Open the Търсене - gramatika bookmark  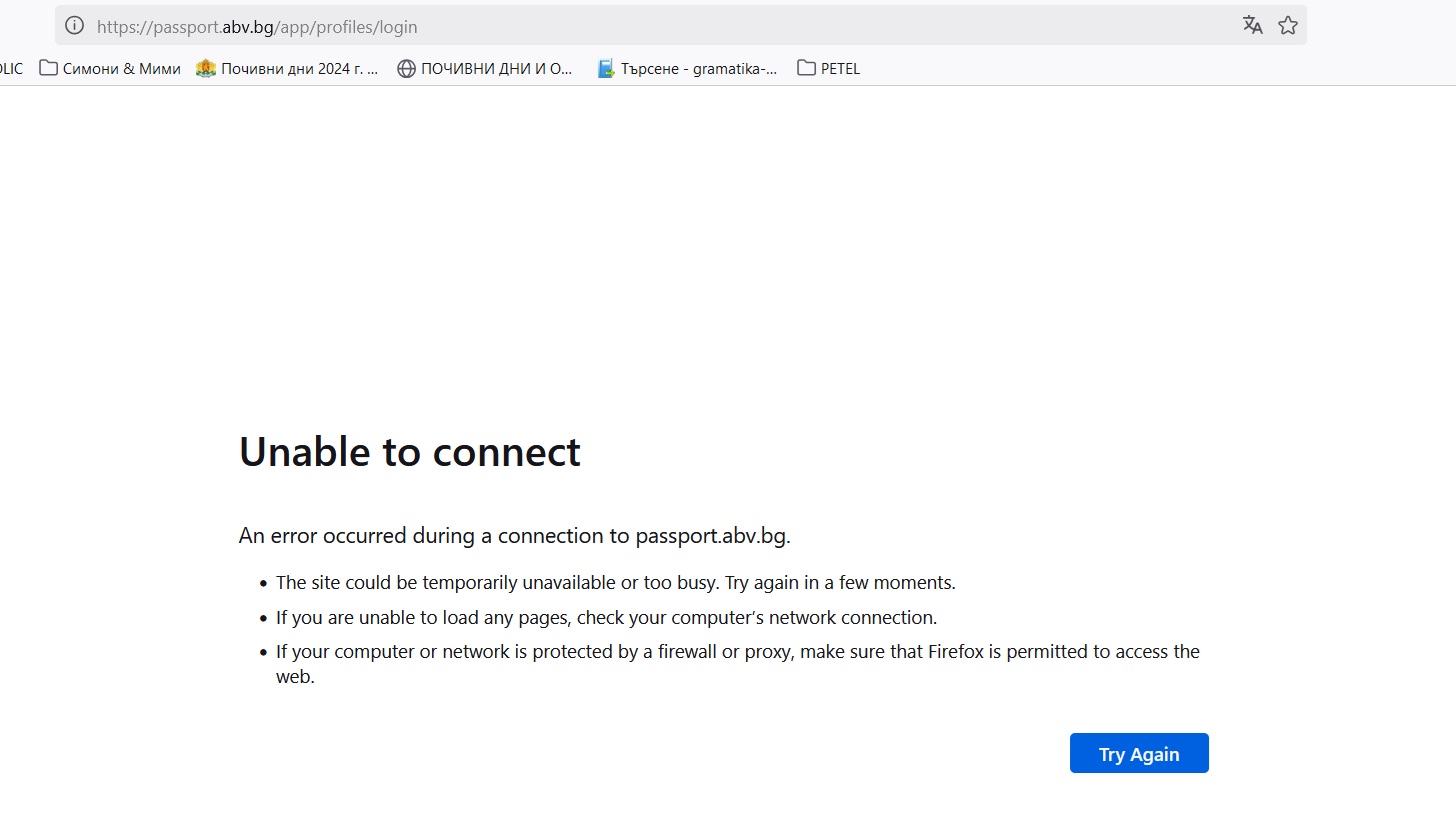pos(698,69)
